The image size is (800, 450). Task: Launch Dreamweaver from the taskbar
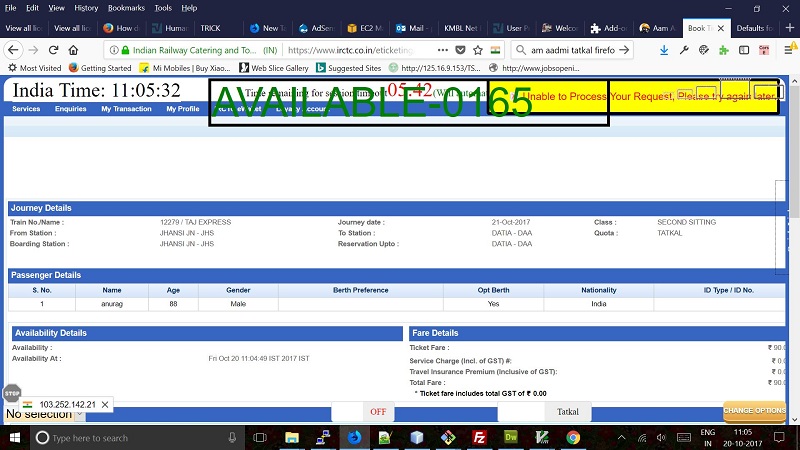[x=510, y=437]
